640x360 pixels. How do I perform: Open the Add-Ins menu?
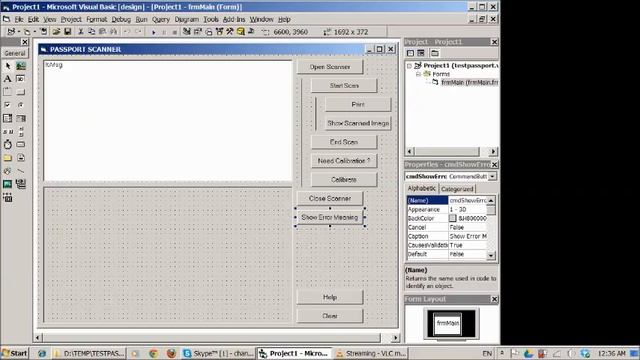coord(234,19)
